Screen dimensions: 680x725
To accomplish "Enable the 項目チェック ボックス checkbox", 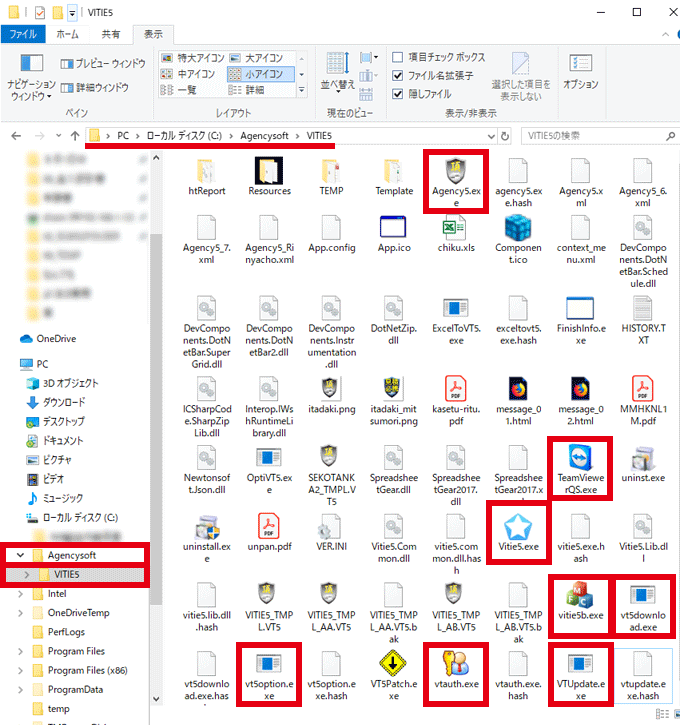I will pos(398,58).
